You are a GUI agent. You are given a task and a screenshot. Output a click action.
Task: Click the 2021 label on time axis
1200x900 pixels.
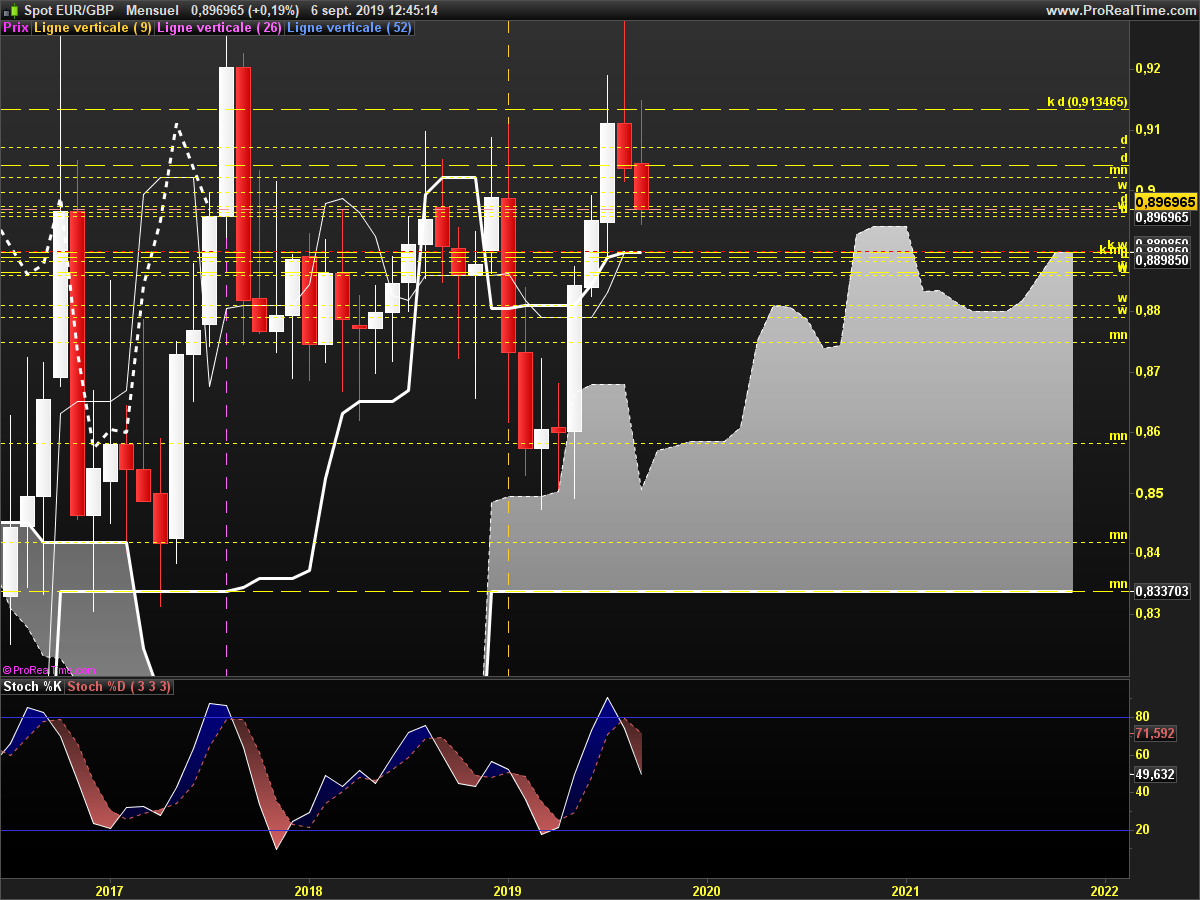pyautogui.click(x=905, y=890)
